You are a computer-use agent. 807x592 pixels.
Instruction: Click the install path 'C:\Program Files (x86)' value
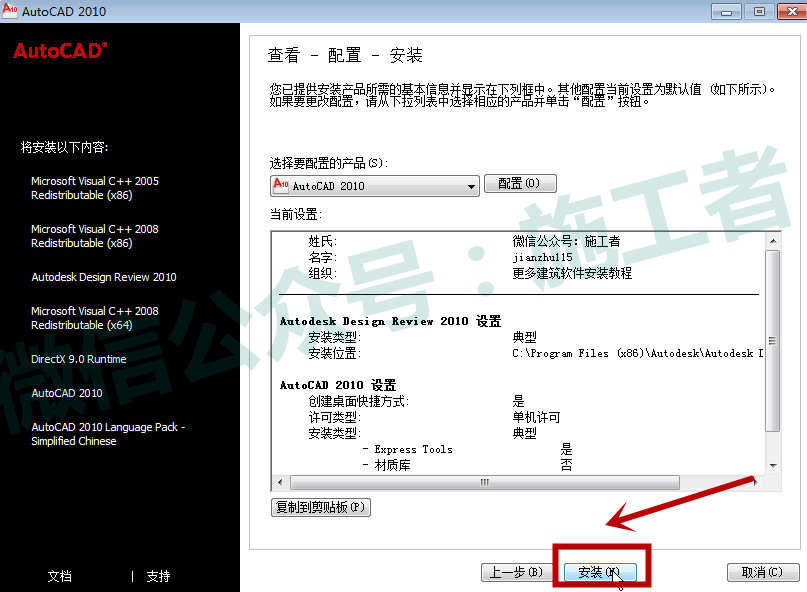(638, 353)
